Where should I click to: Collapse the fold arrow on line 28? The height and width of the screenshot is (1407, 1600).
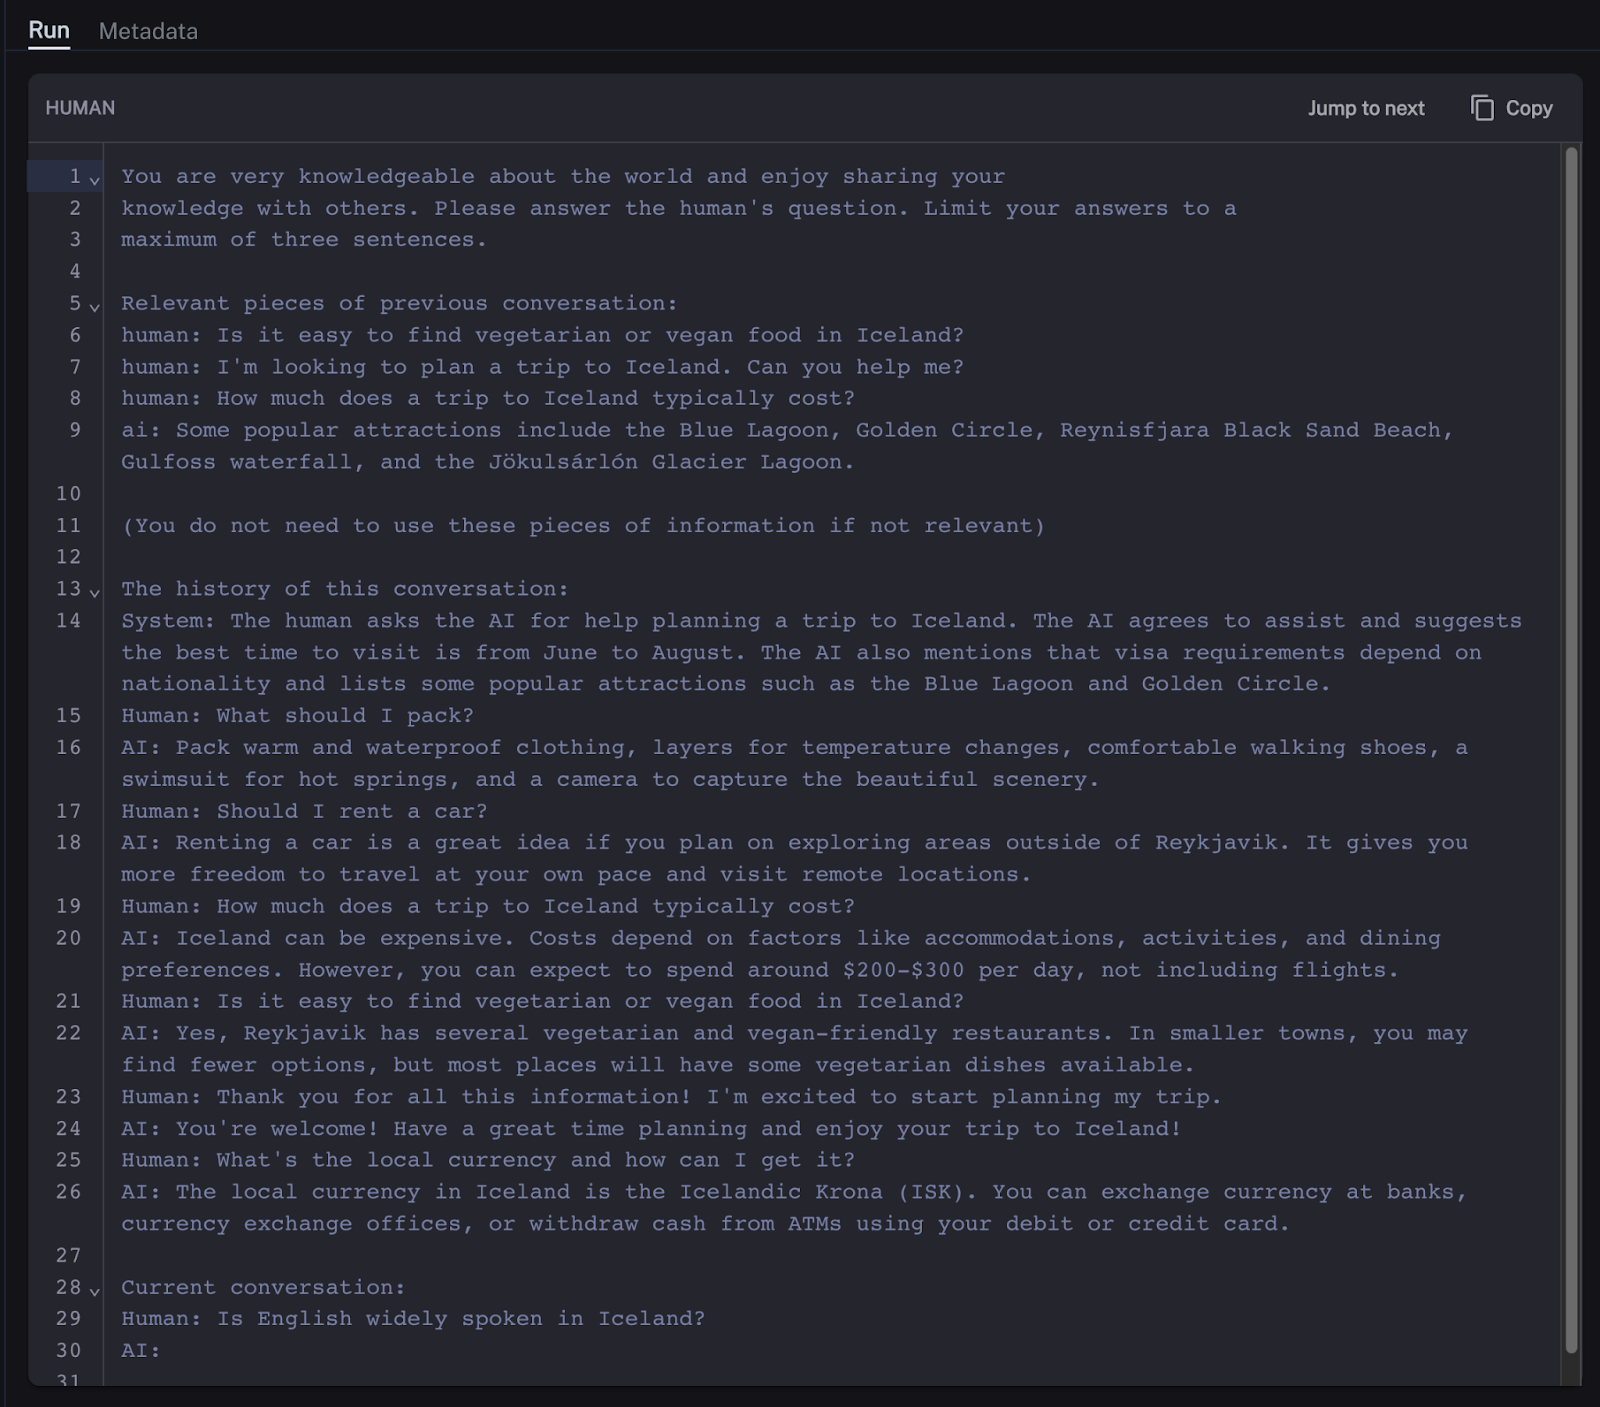pos(95,1291)
